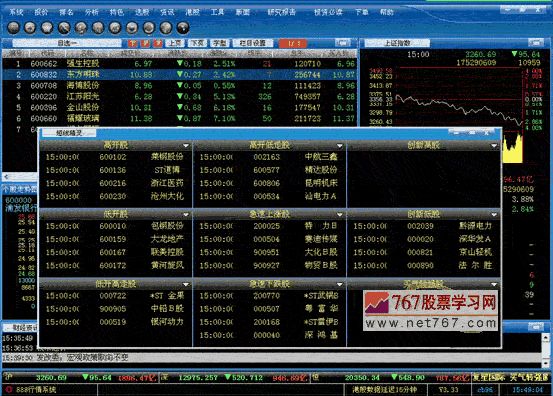
Task: Click the panel icon at the news panel's right edge
Action: (536, 327)
